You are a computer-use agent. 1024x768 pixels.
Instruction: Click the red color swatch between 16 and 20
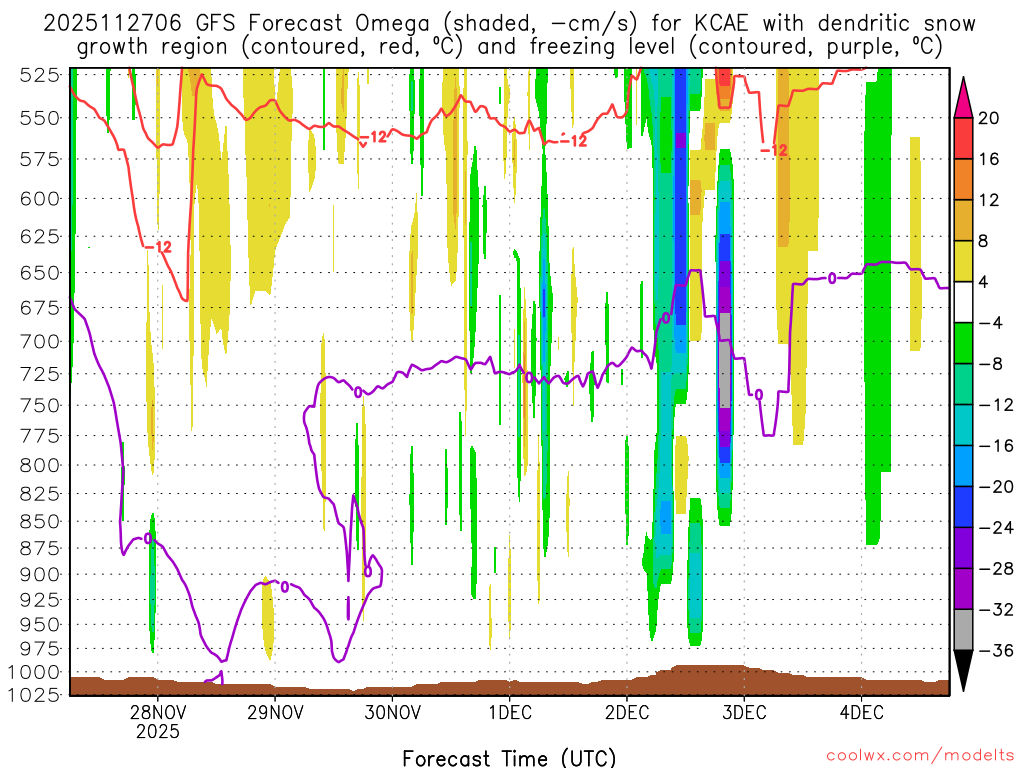point(963,138)
